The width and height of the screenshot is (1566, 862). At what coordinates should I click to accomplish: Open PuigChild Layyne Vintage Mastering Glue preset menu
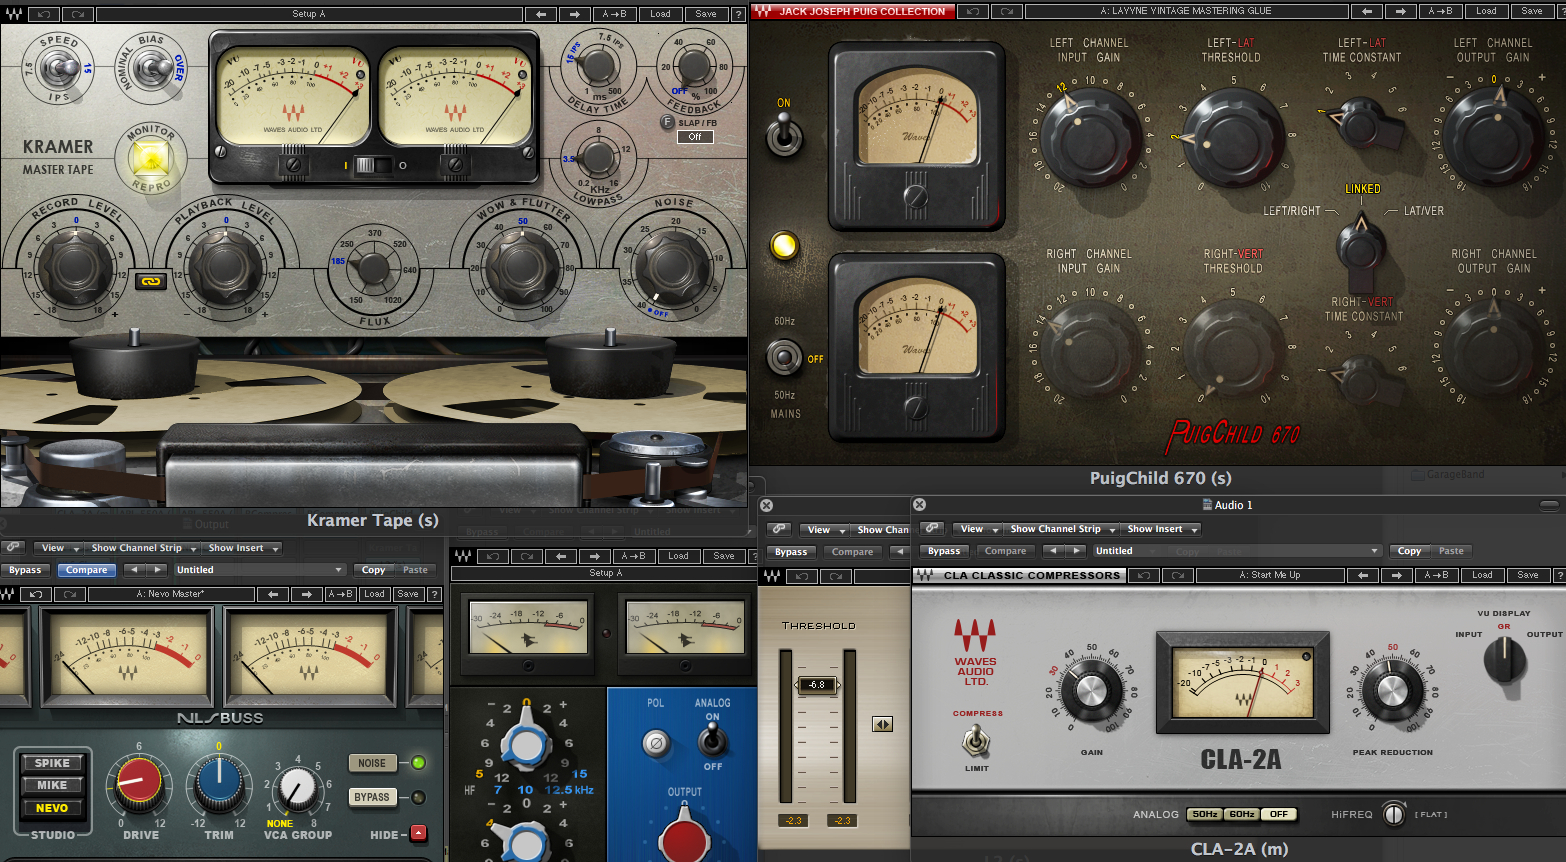[x=1185, y=11]
